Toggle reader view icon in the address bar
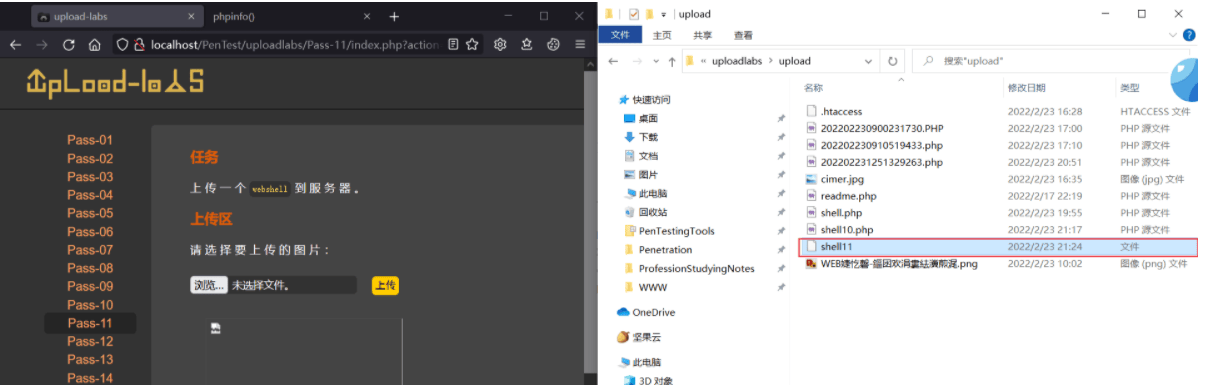 coord(453,45)
